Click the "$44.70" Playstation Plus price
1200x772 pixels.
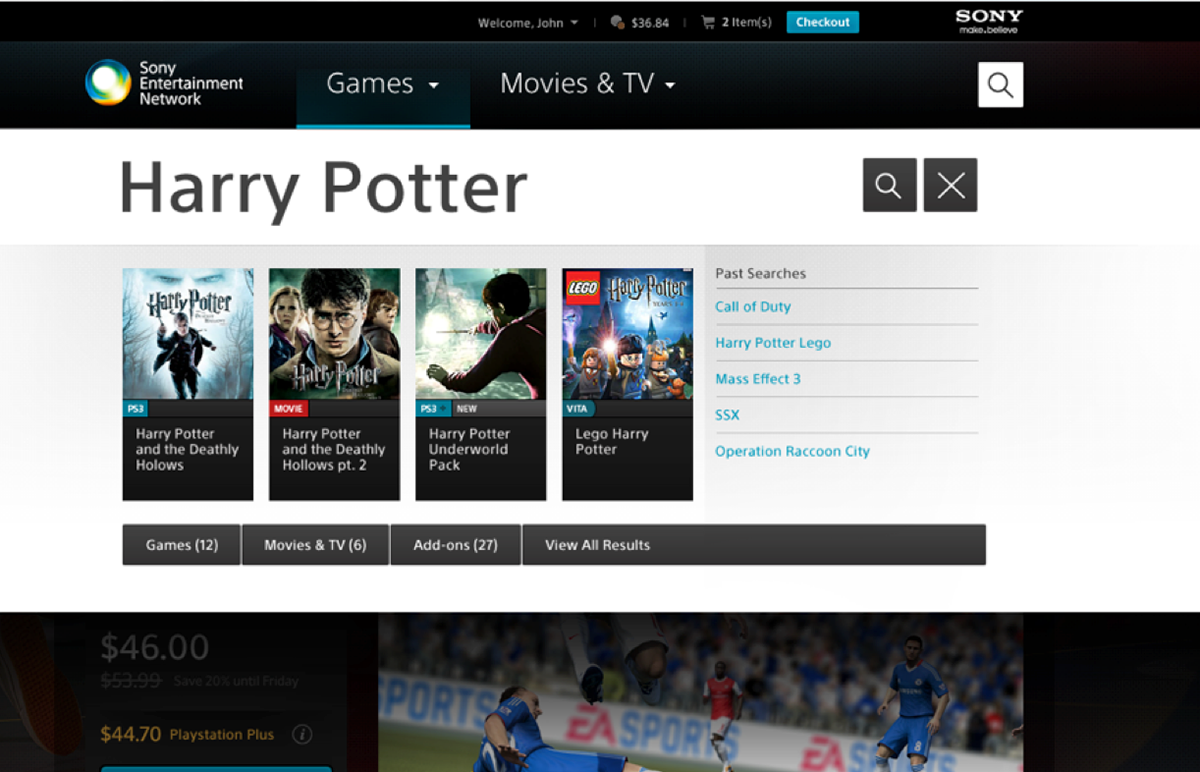(x=131, y=734)
